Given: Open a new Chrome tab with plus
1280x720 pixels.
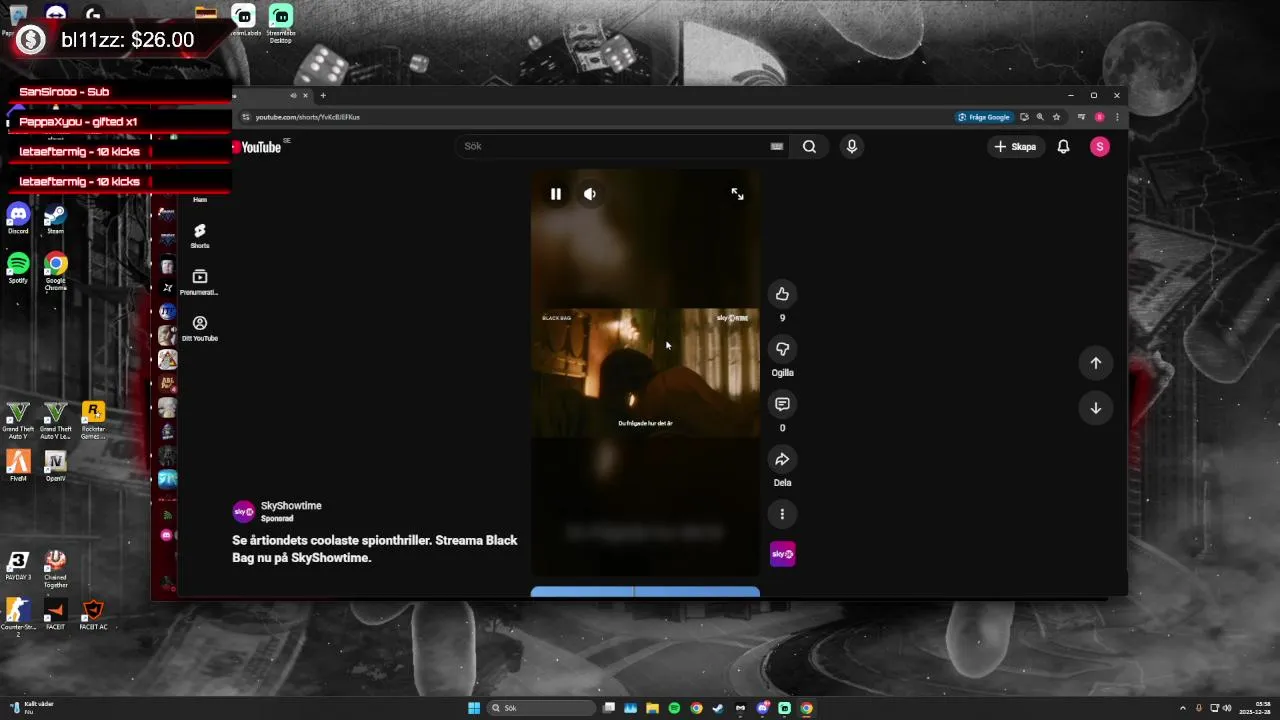Looking at the screenshot, I should [x=323, y=95].
